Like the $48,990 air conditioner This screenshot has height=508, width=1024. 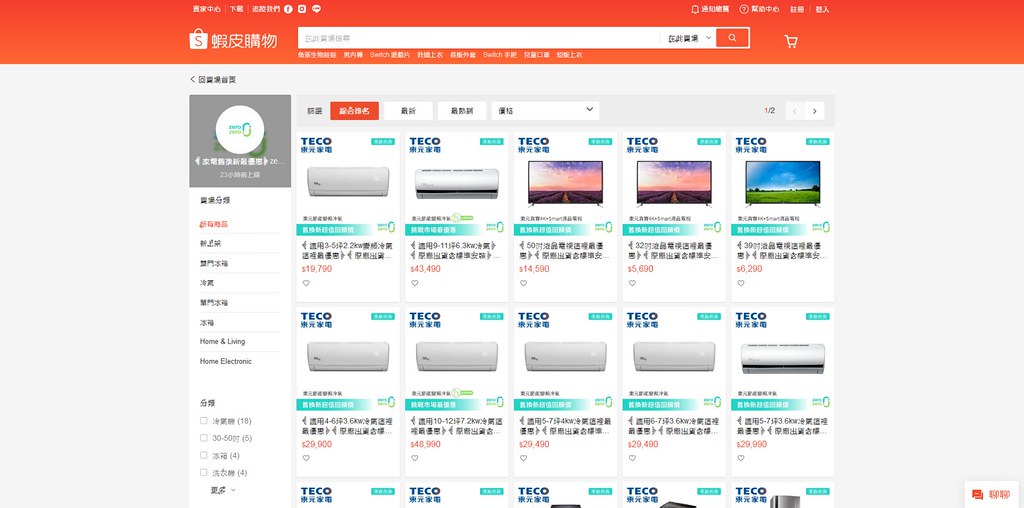tap(414, 458)
